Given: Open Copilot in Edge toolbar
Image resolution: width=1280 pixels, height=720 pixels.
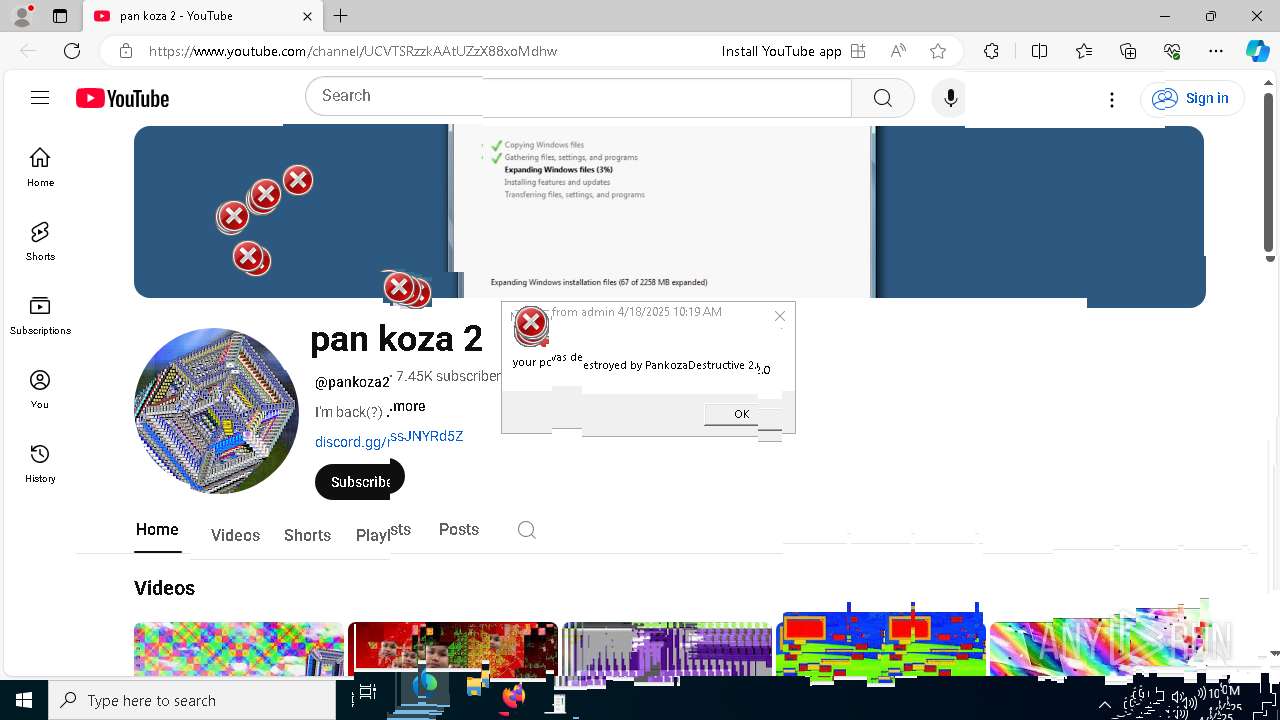Looking at the screenshot, I should pyautogui.click(x=1257, y=51).
